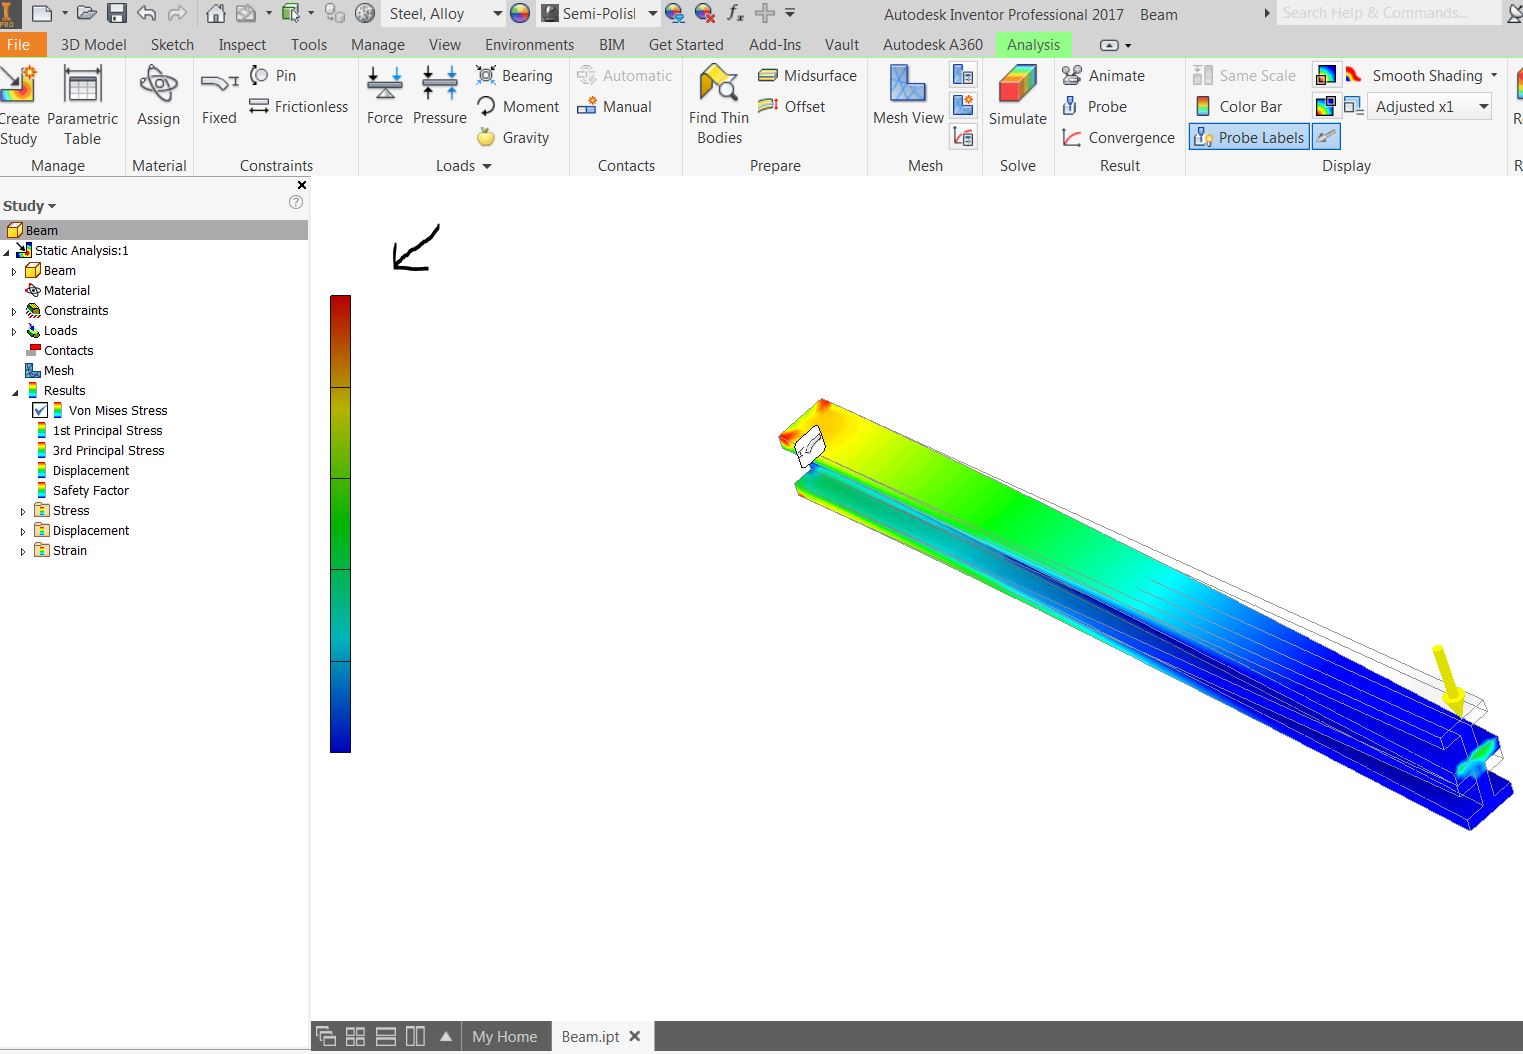Toggle the Color Bar display
1523x1054 pixels.
coord(1244,106)
